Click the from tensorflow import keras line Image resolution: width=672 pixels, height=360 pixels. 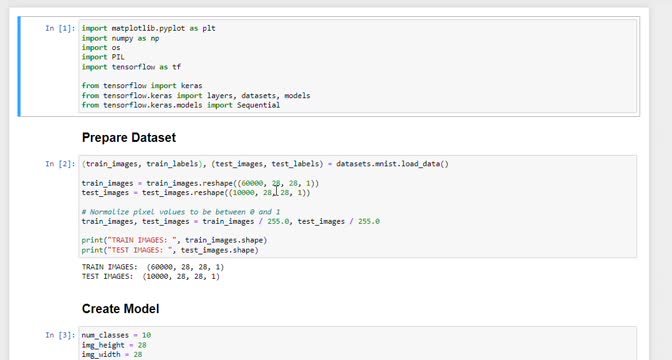tap(142, 86)
